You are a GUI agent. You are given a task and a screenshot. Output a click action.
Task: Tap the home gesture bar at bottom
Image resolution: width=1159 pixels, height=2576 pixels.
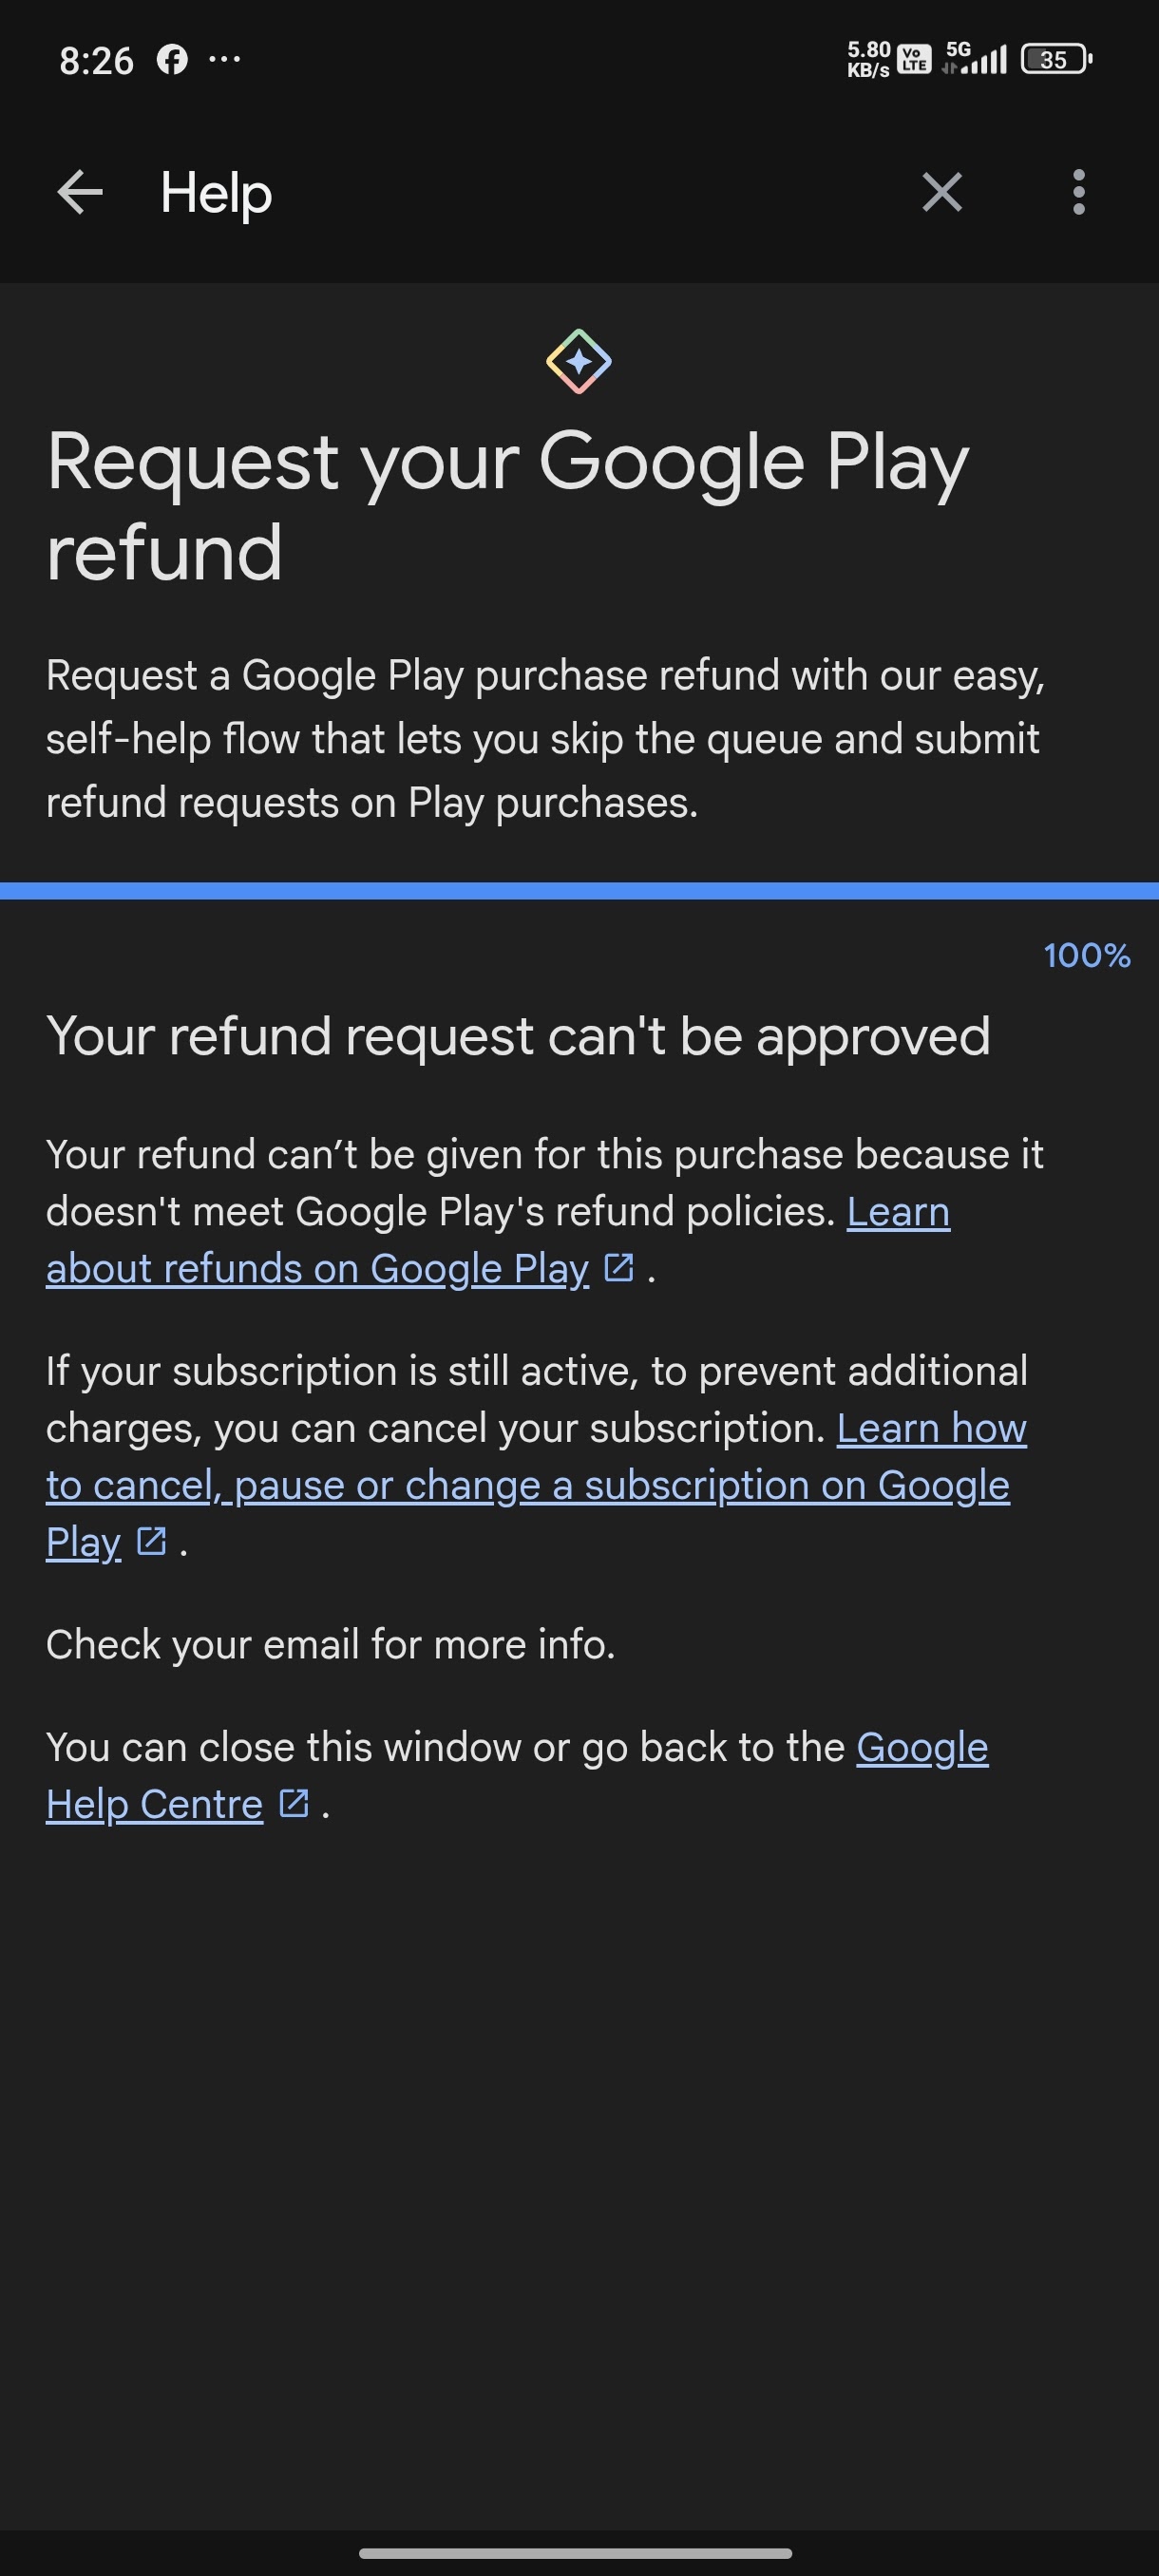point(575,2552)
